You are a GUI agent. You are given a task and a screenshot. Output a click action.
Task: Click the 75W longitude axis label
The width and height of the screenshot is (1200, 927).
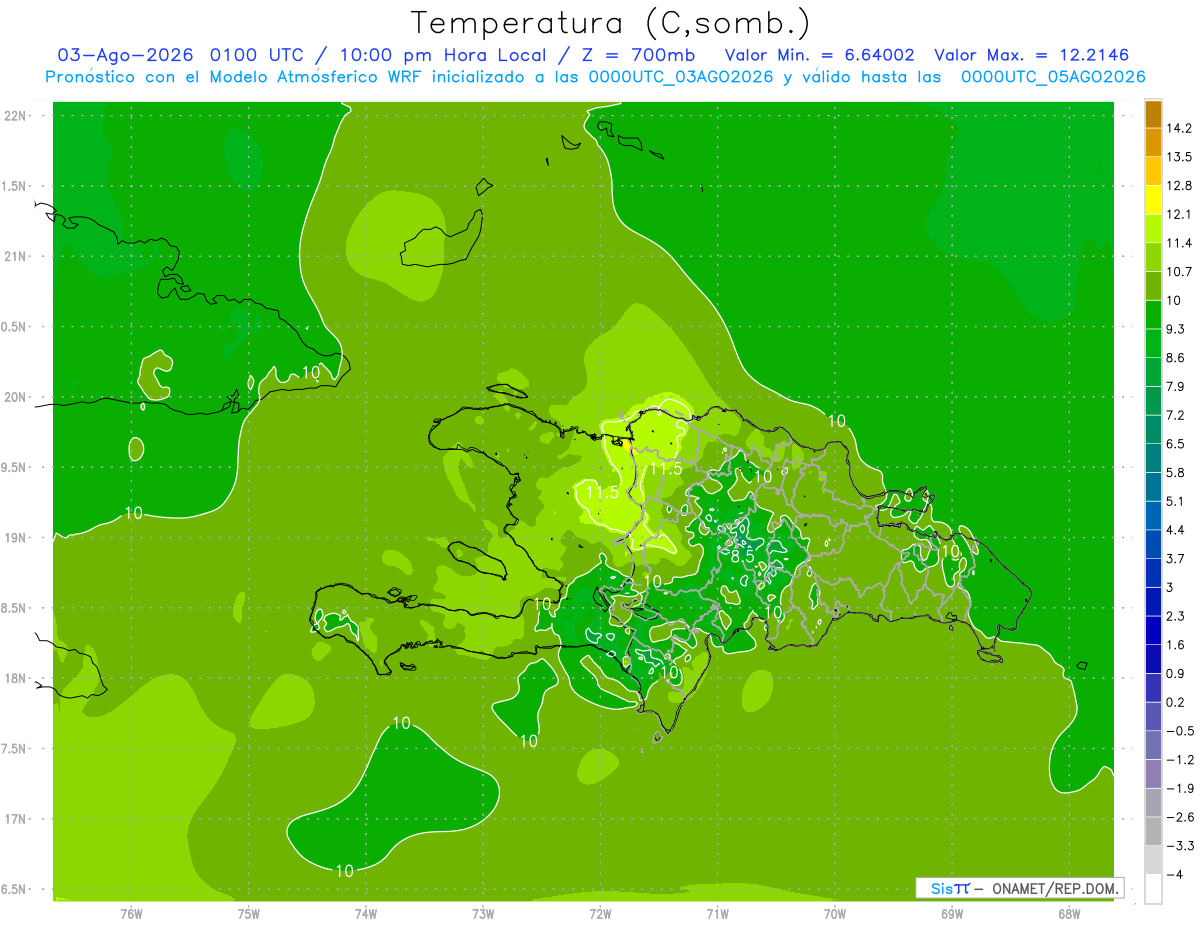pos(249,913)
